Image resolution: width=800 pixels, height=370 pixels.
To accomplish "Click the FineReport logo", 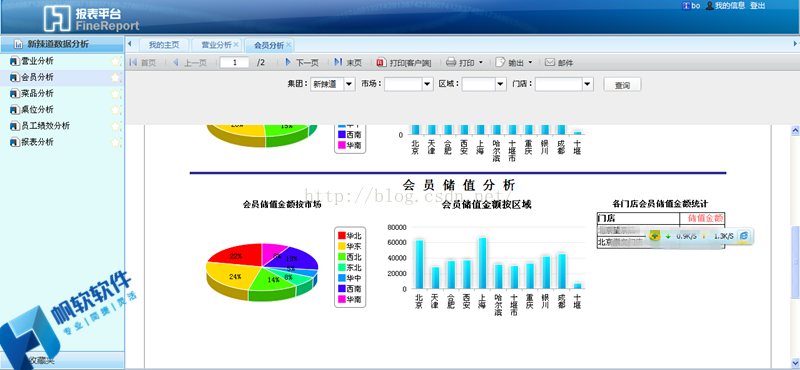I will [91, 19].
